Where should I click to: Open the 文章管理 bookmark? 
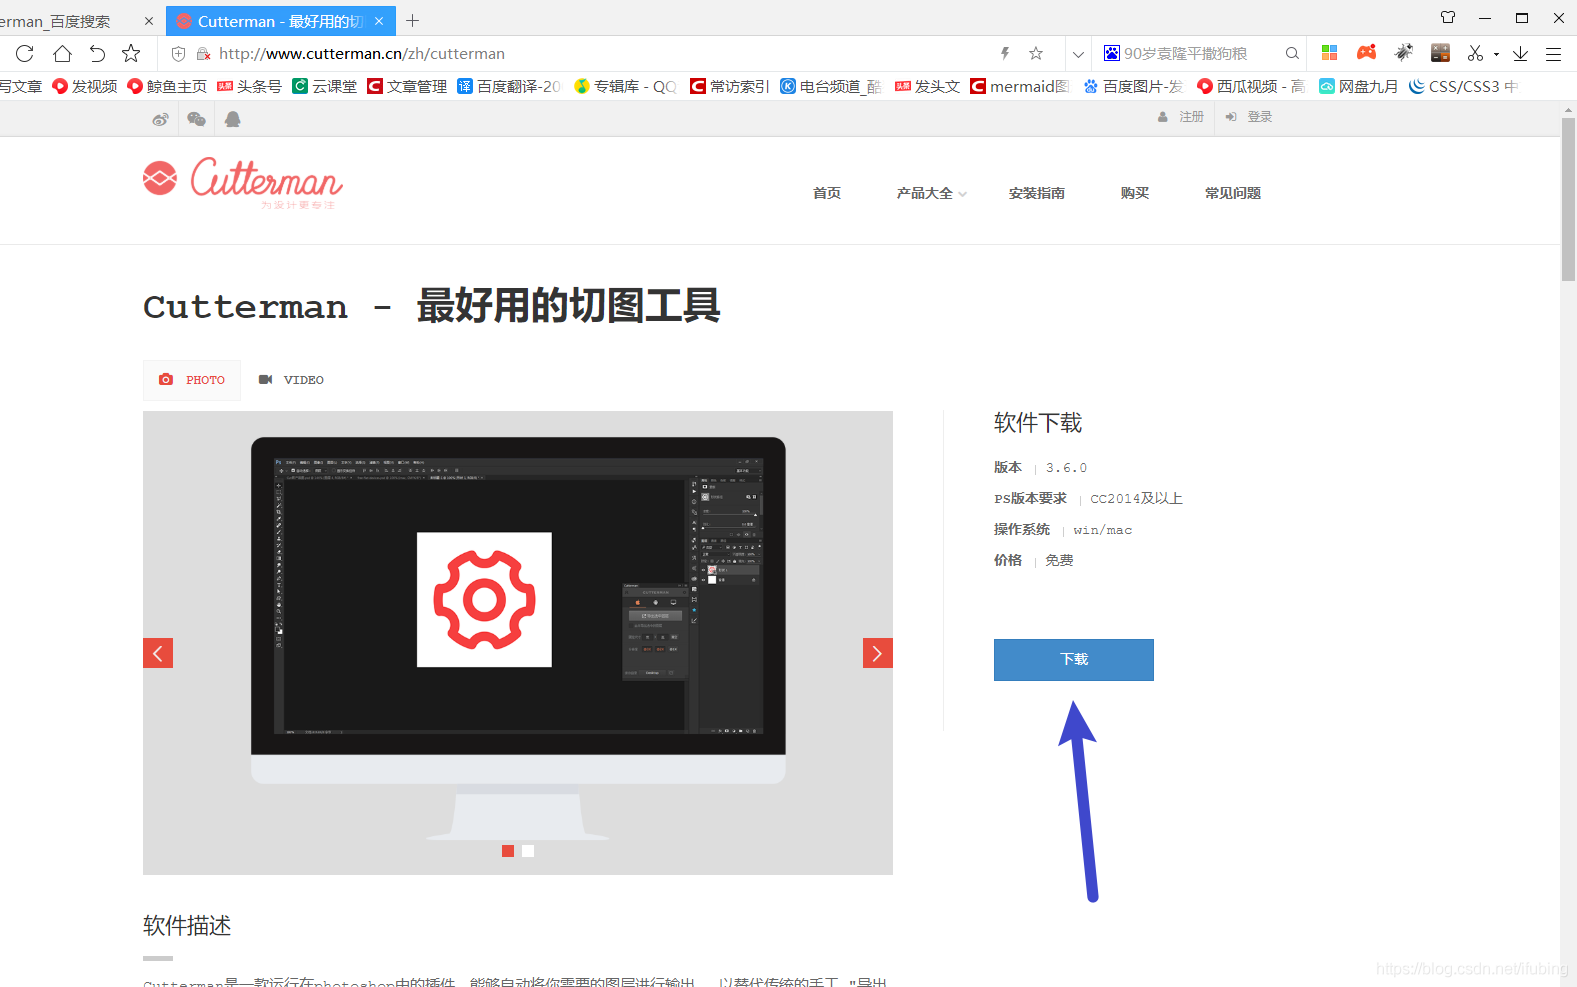(x=407, y=87)
